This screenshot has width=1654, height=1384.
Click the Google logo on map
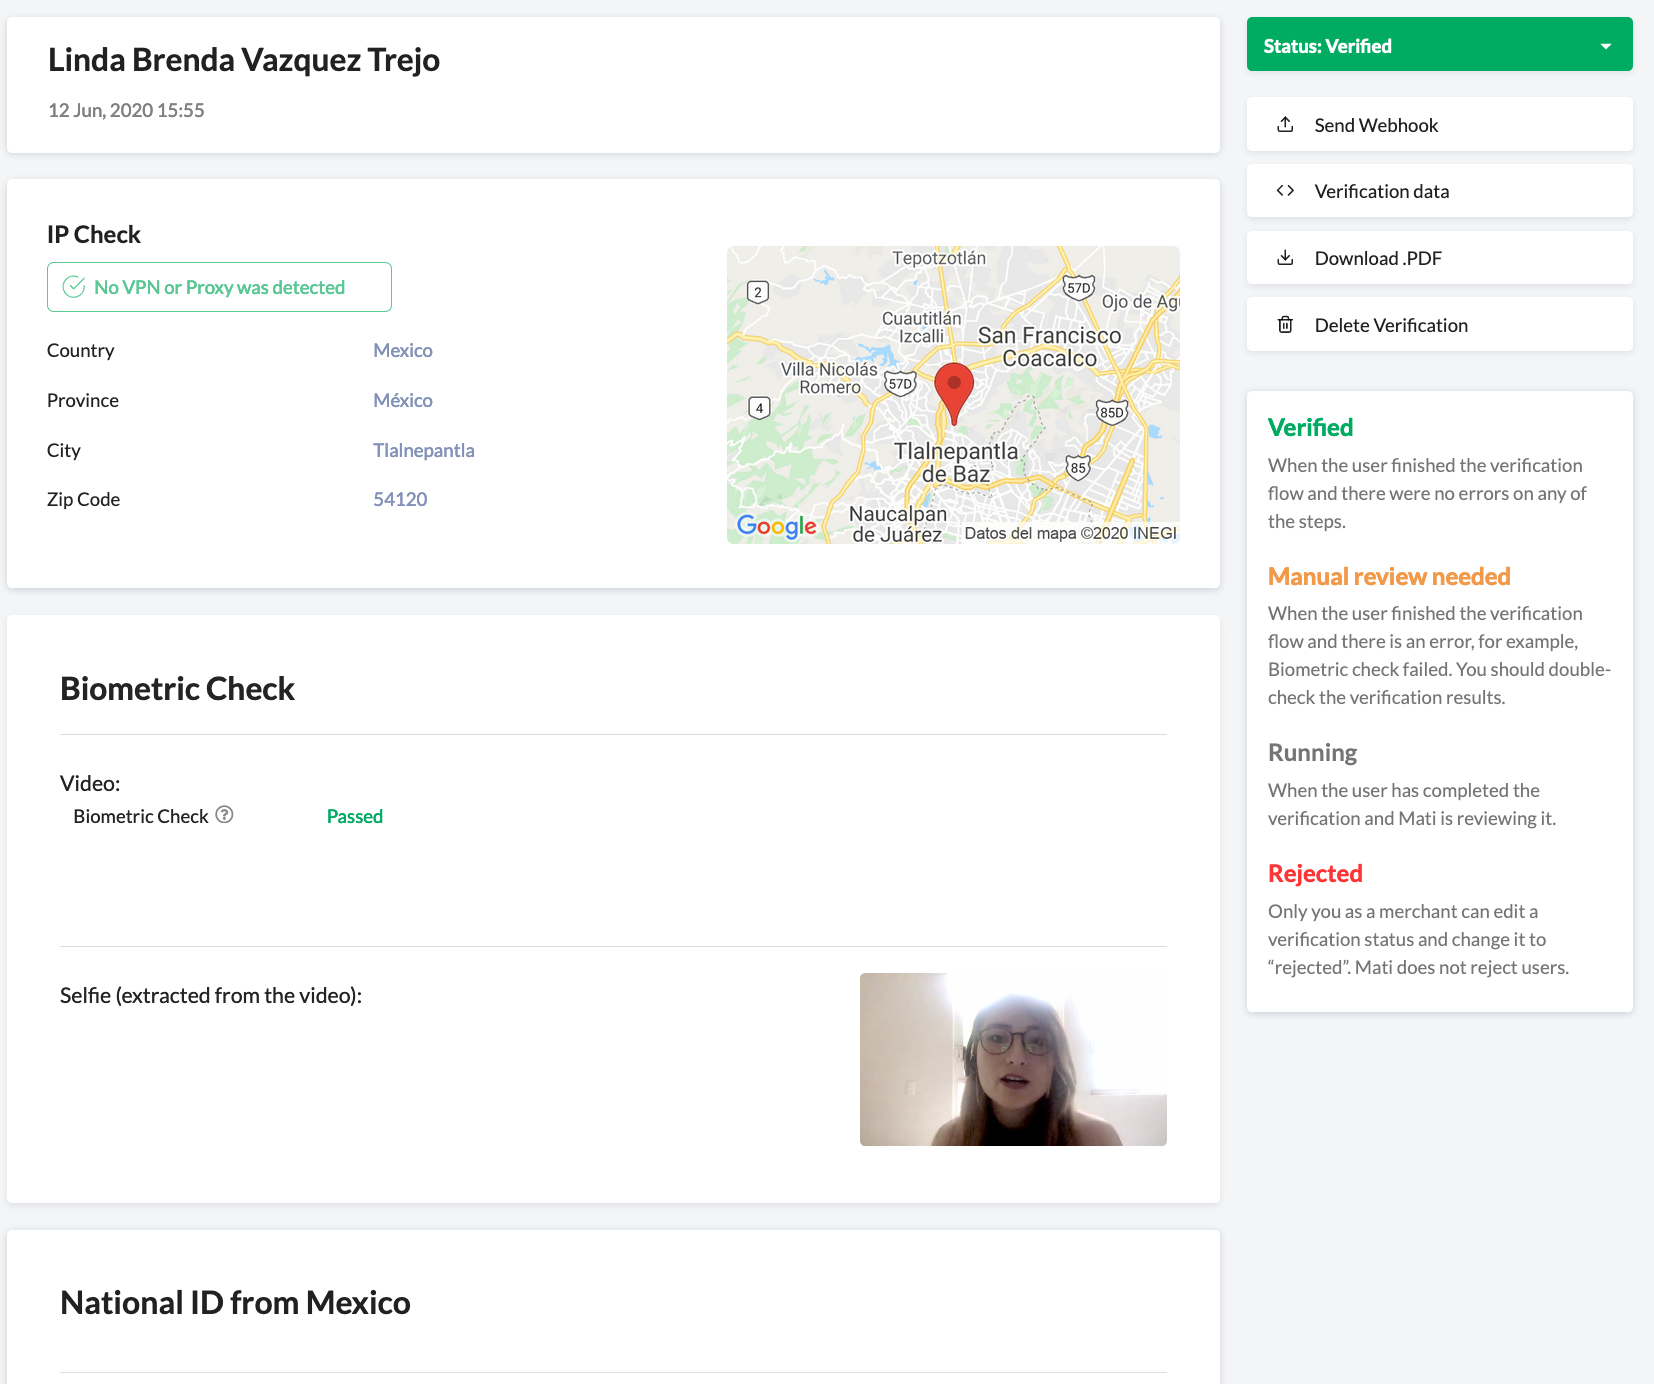tap(777, 526)
